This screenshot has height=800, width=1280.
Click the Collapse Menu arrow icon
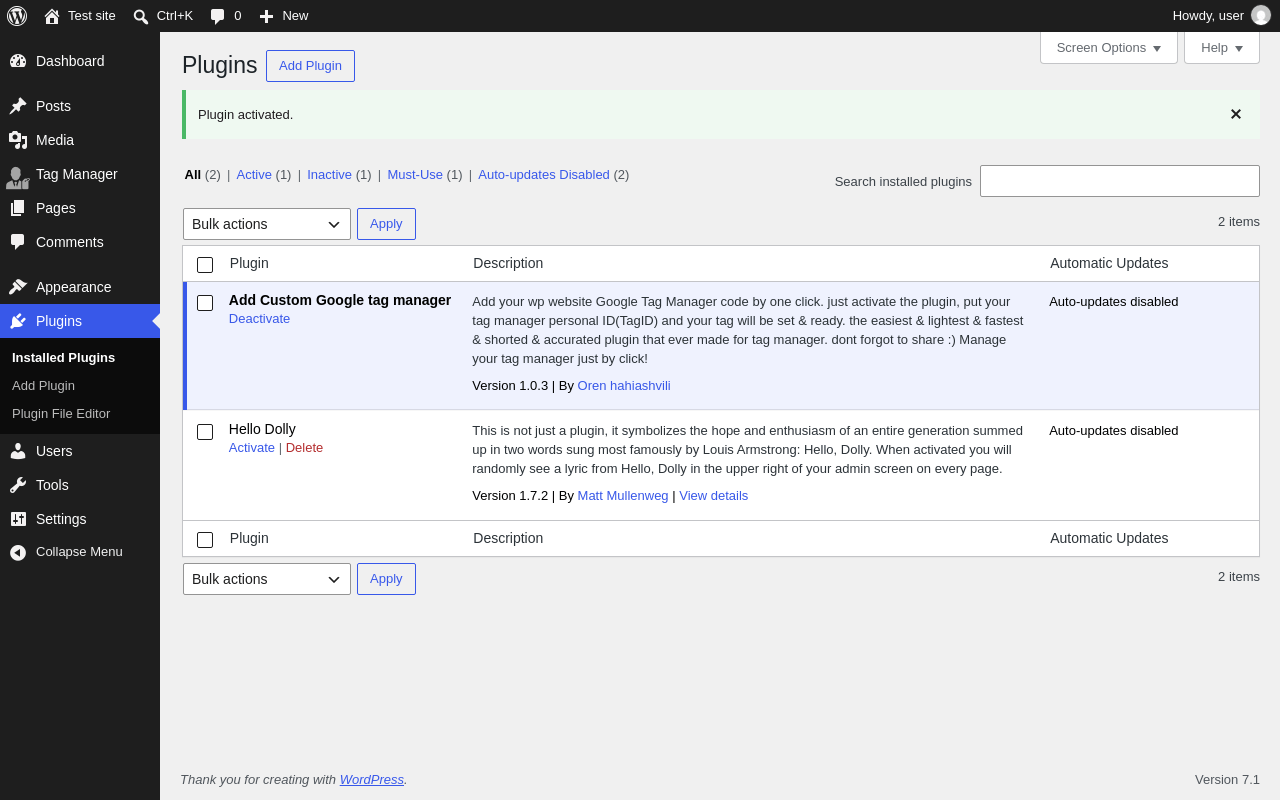(x=18, y=552)
